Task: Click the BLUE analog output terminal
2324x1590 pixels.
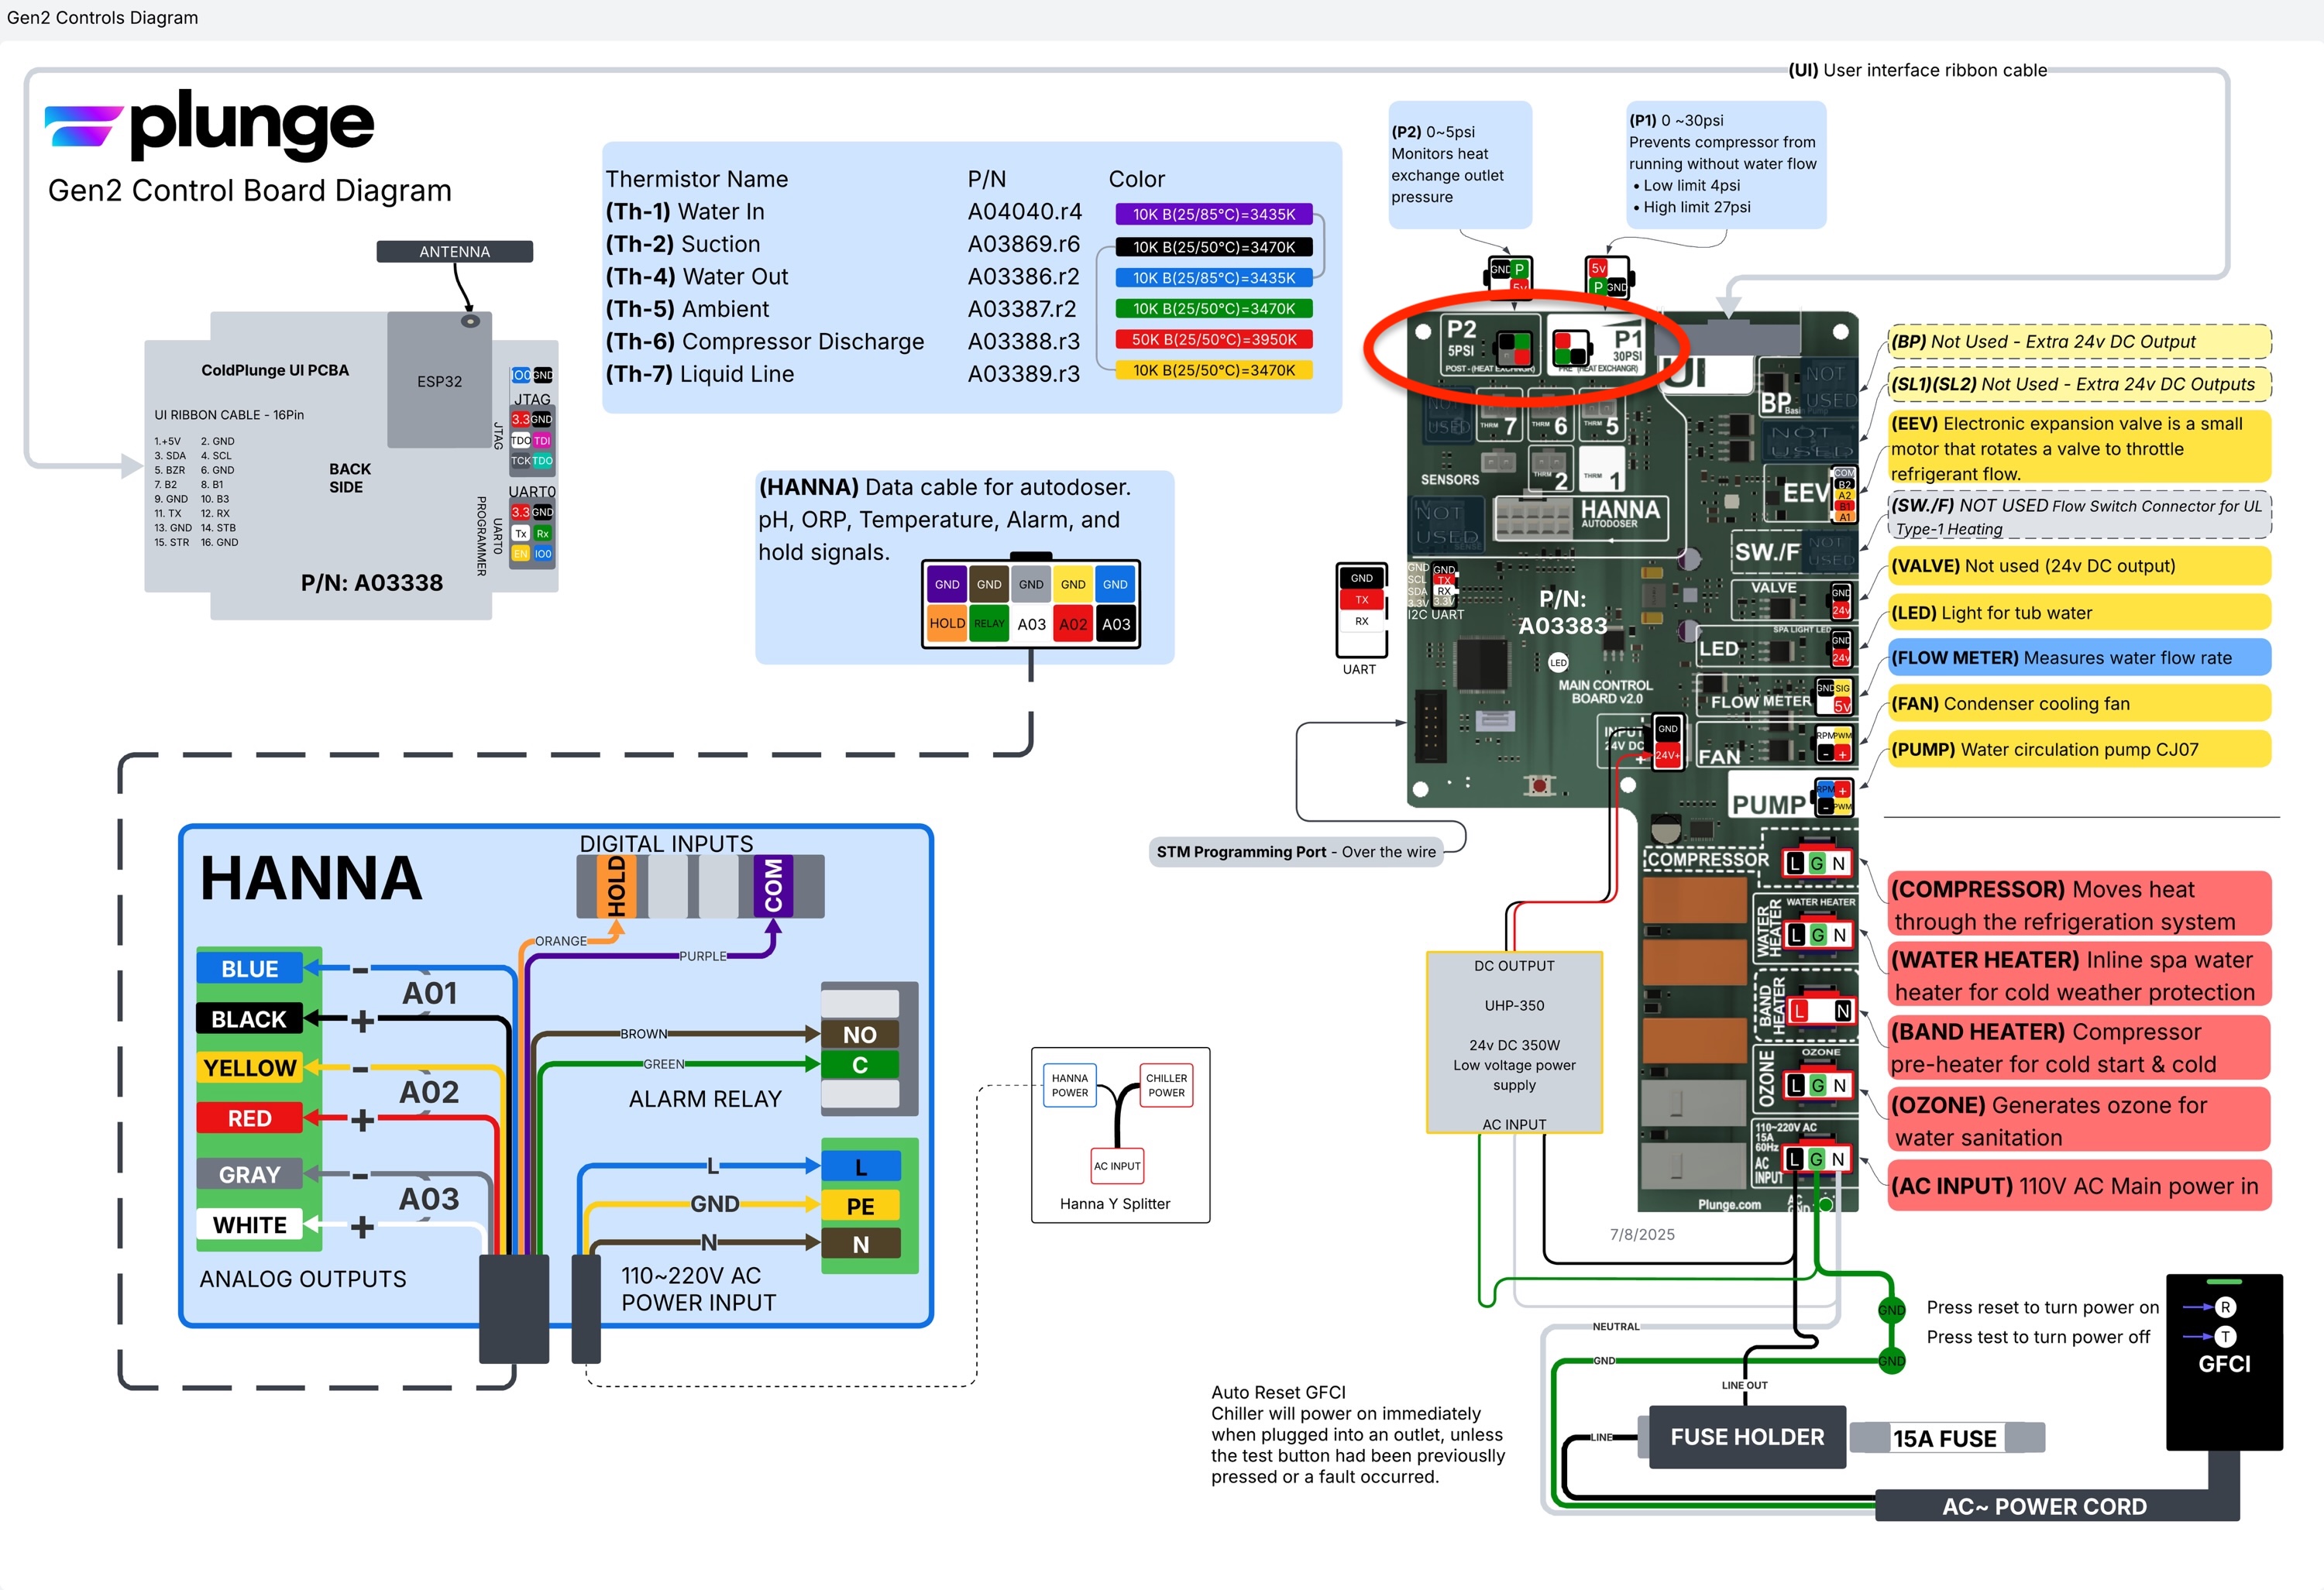Action: 250,968
